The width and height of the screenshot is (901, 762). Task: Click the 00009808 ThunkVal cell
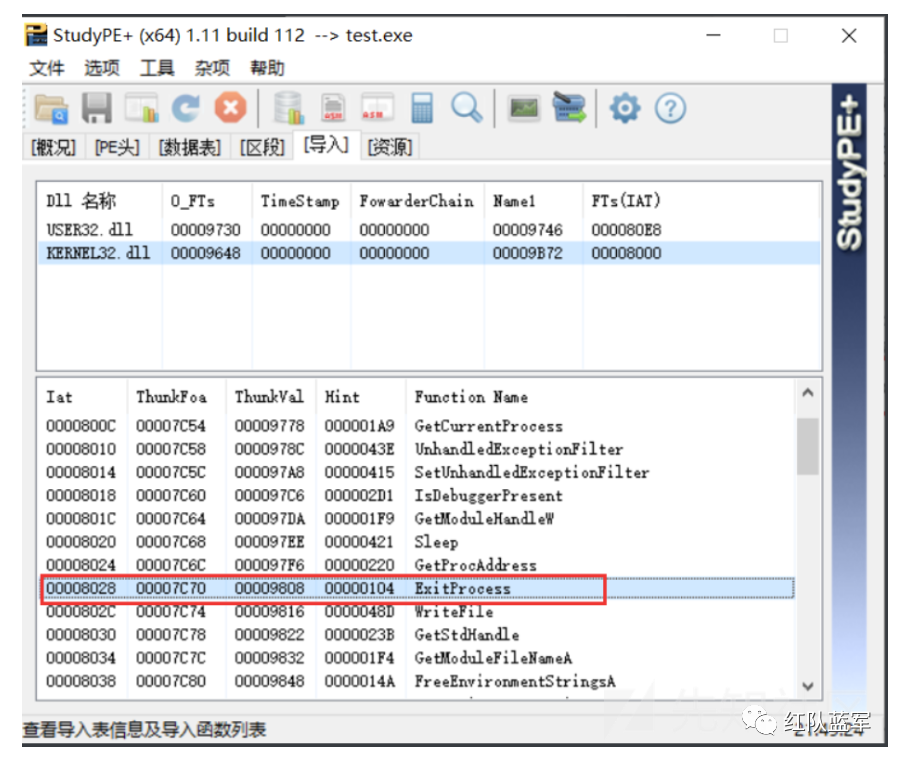tap(269, 588)
